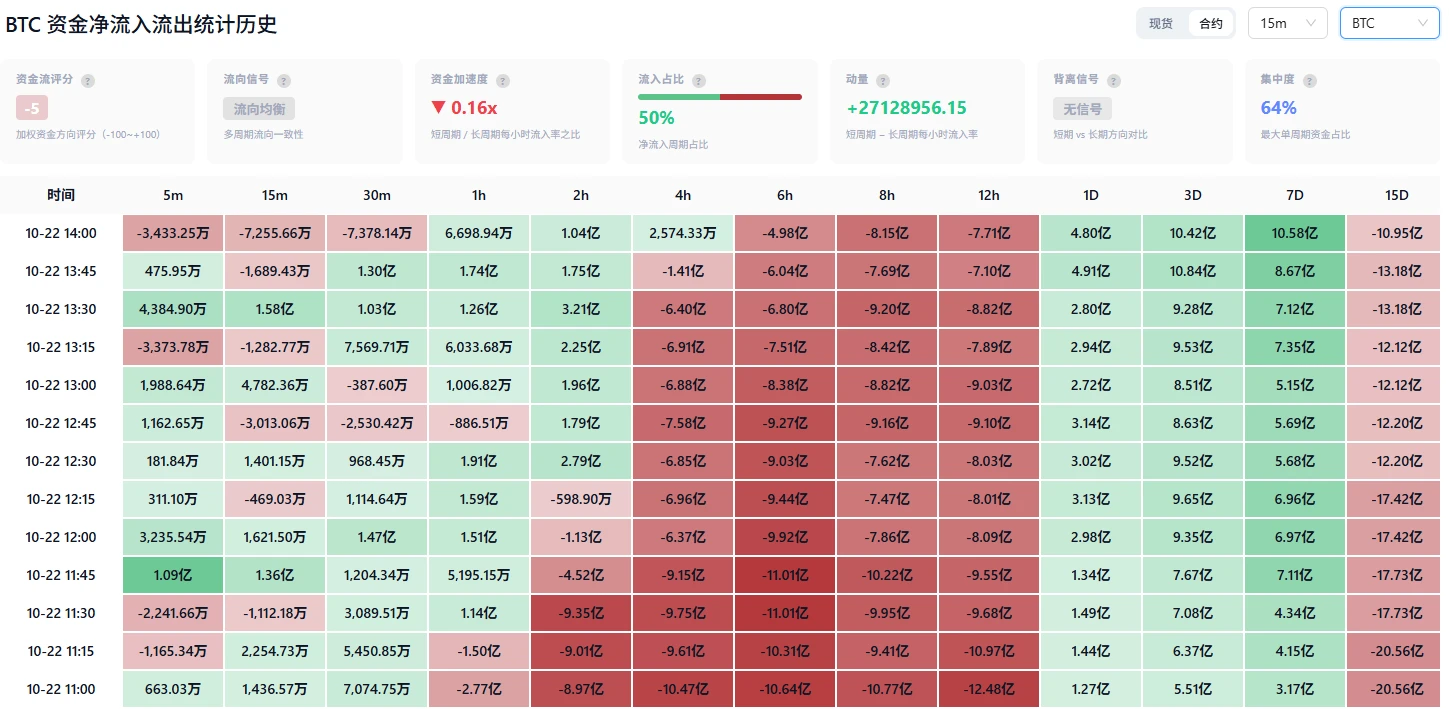The width and height of the screenshot is (1449, 709).
Task: Click the 64% concentration value
Action: [1279, 108]
